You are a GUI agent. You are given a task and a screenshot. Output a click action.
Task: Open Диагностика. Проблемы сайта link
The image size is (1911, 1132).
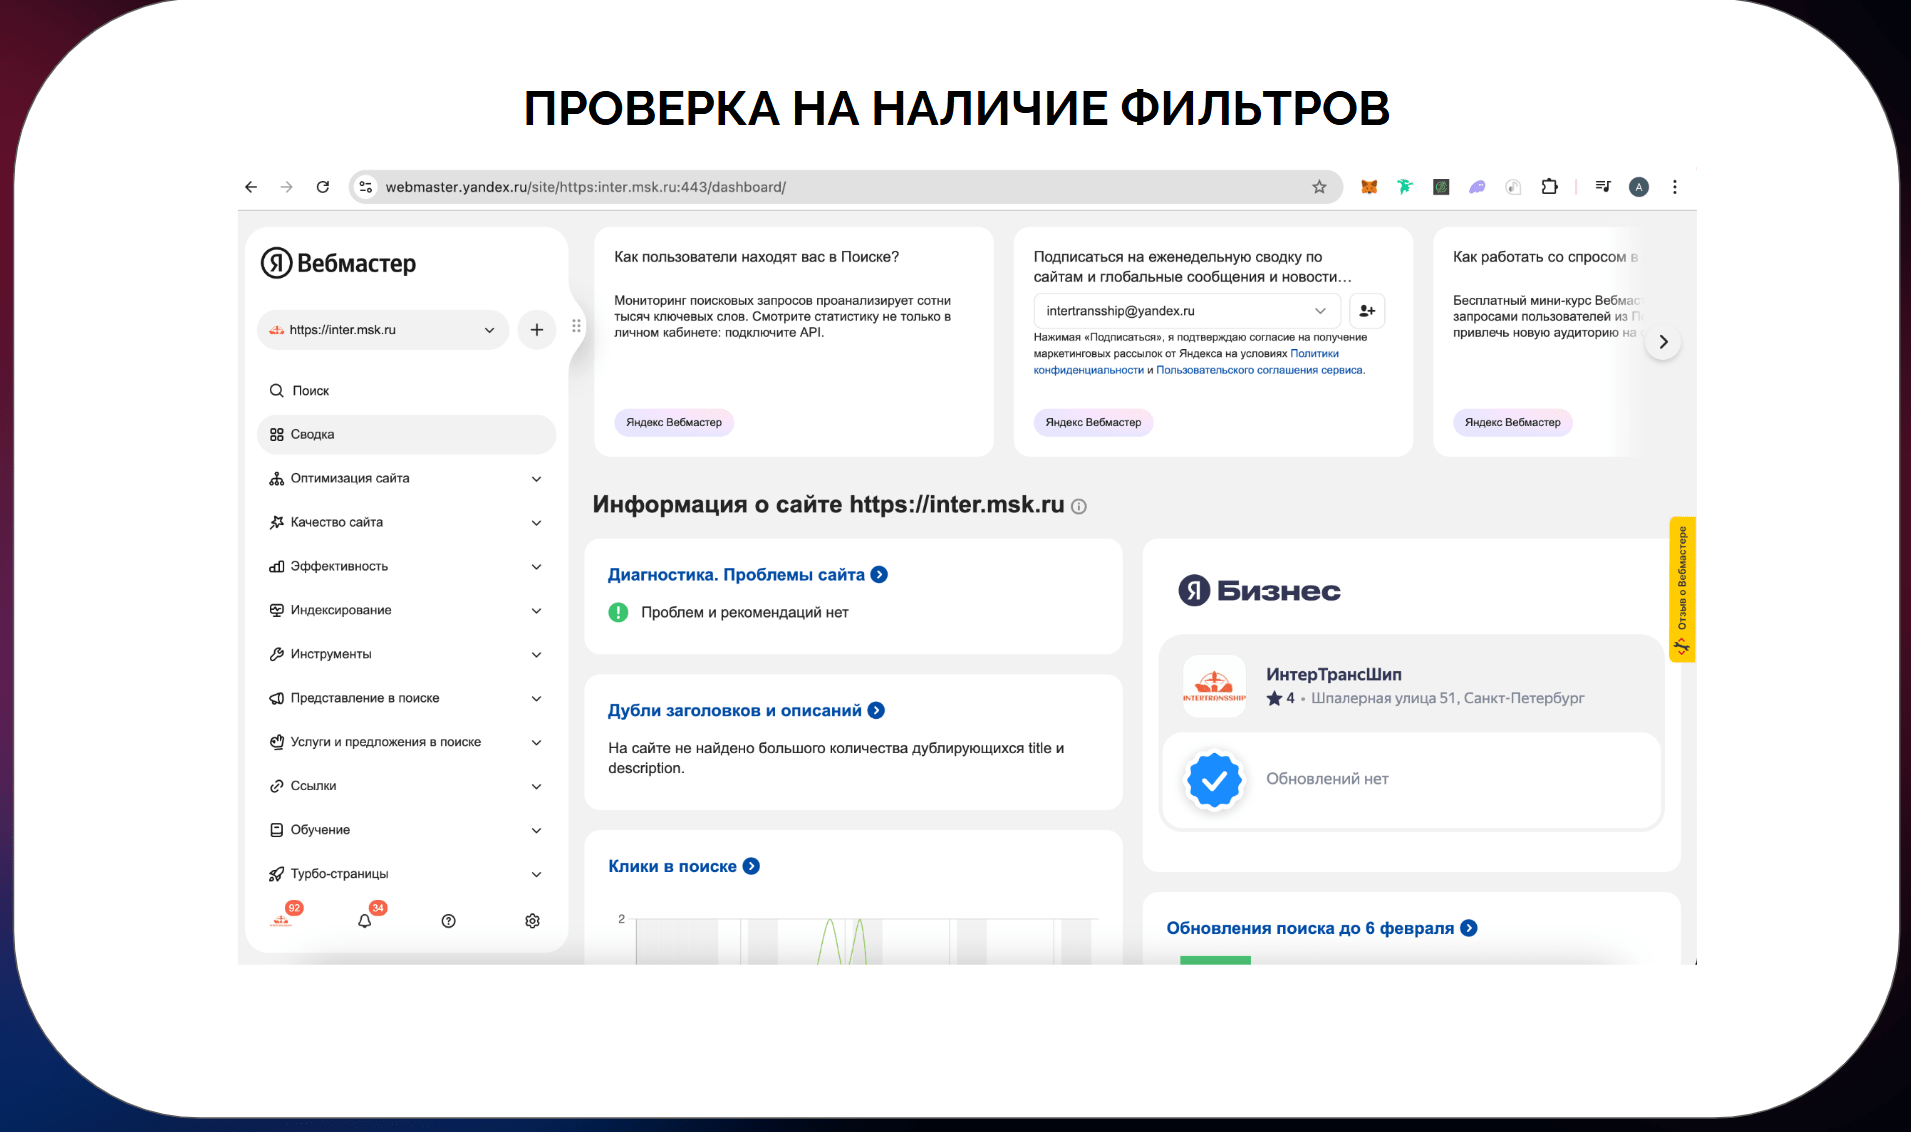(x=736, y=575)
